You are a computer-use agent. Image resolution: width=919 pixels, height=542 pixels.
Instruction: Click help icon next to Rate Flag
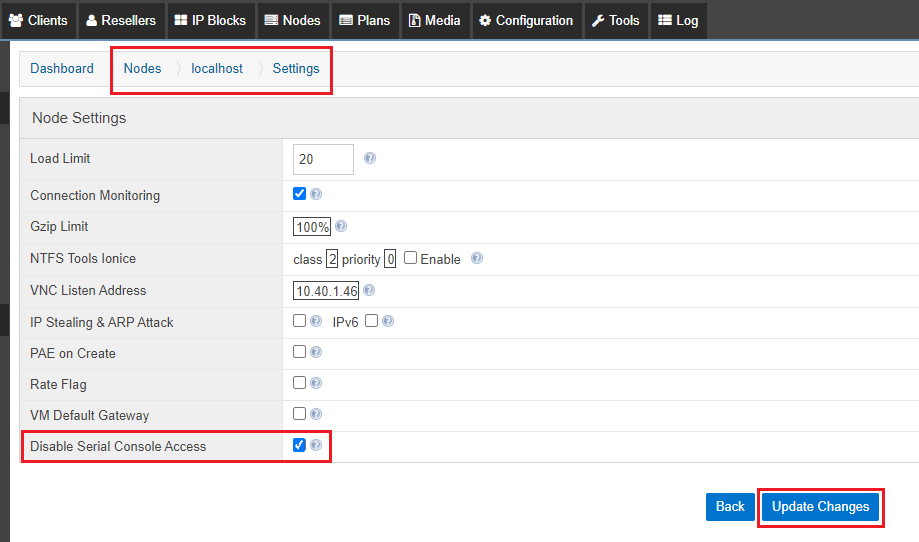316,383
